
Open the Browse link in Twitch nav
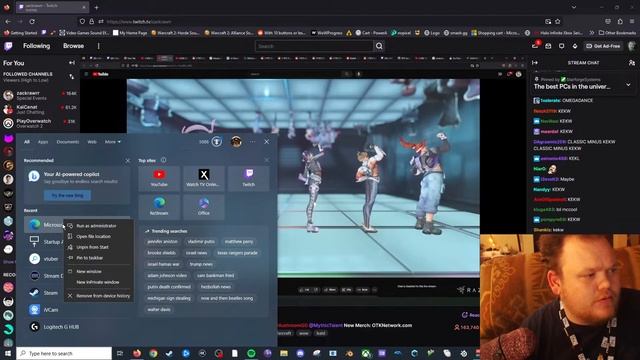click(x=73, y=46)
